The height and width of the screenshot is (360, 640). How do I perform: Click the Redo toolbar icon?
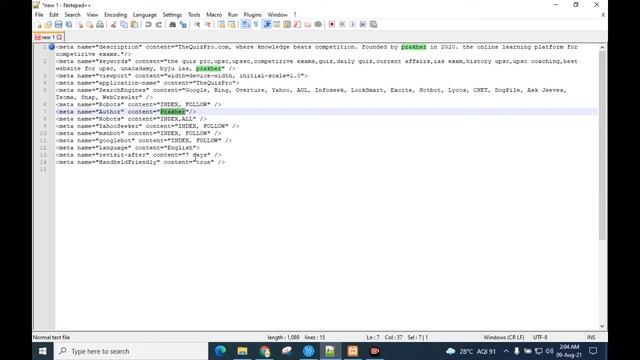click(x=159, y=24)
